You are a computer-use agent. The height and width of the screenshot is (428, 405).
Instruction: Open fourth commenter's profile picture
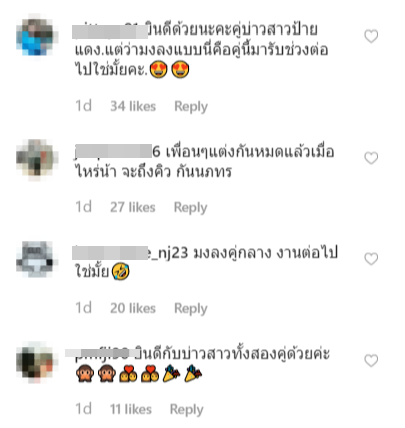[x=36, y=361]
